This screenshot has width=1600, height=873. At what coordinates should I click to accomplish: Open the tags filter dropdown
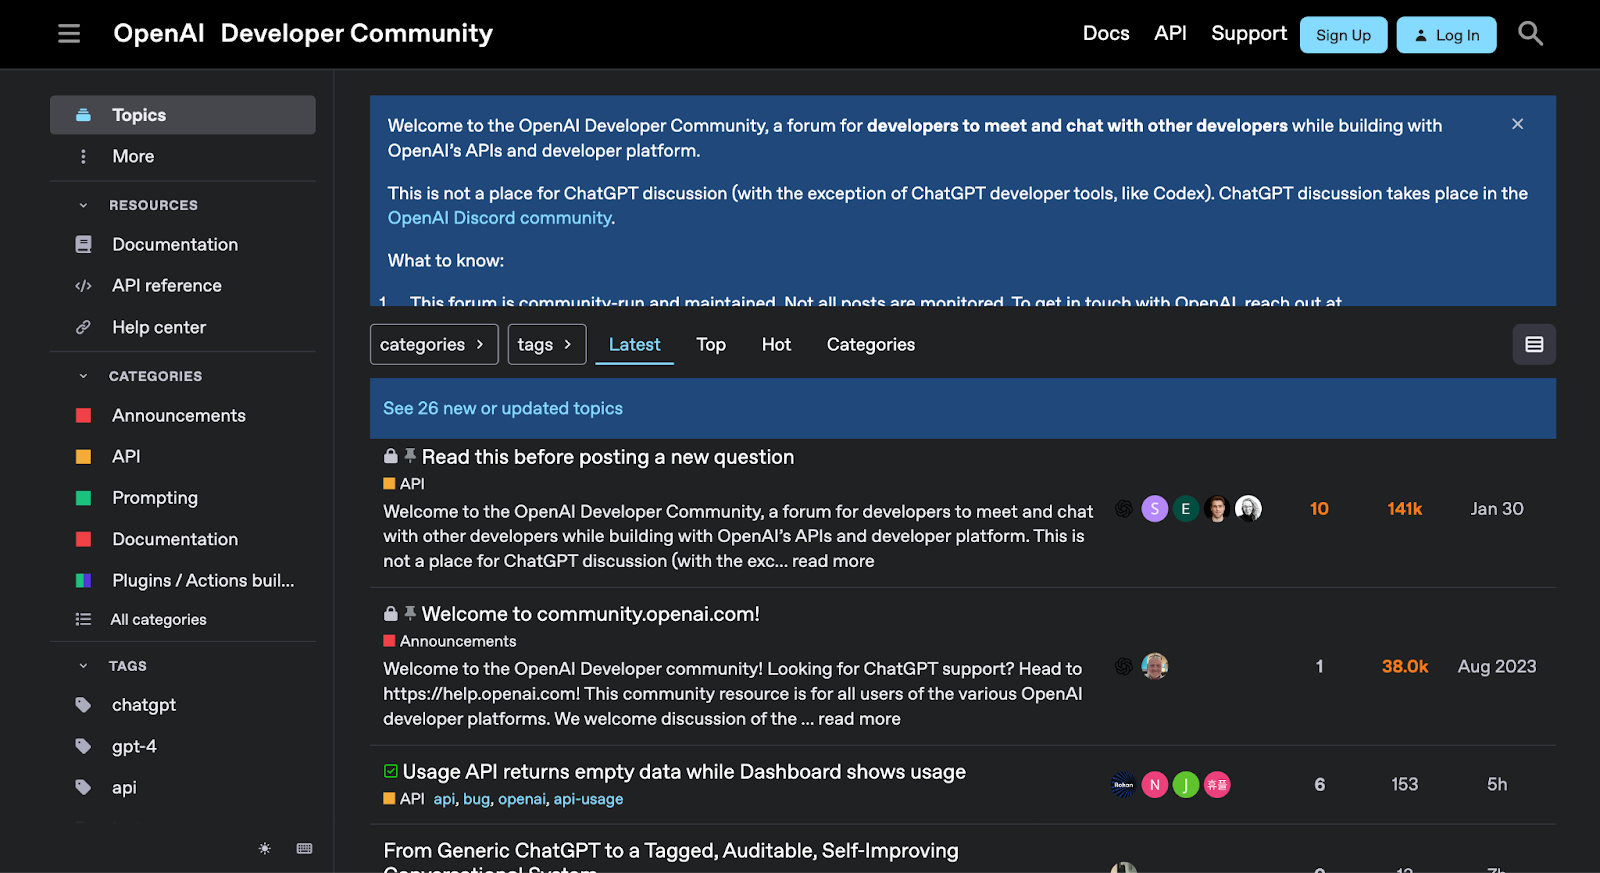click(547, 345)
